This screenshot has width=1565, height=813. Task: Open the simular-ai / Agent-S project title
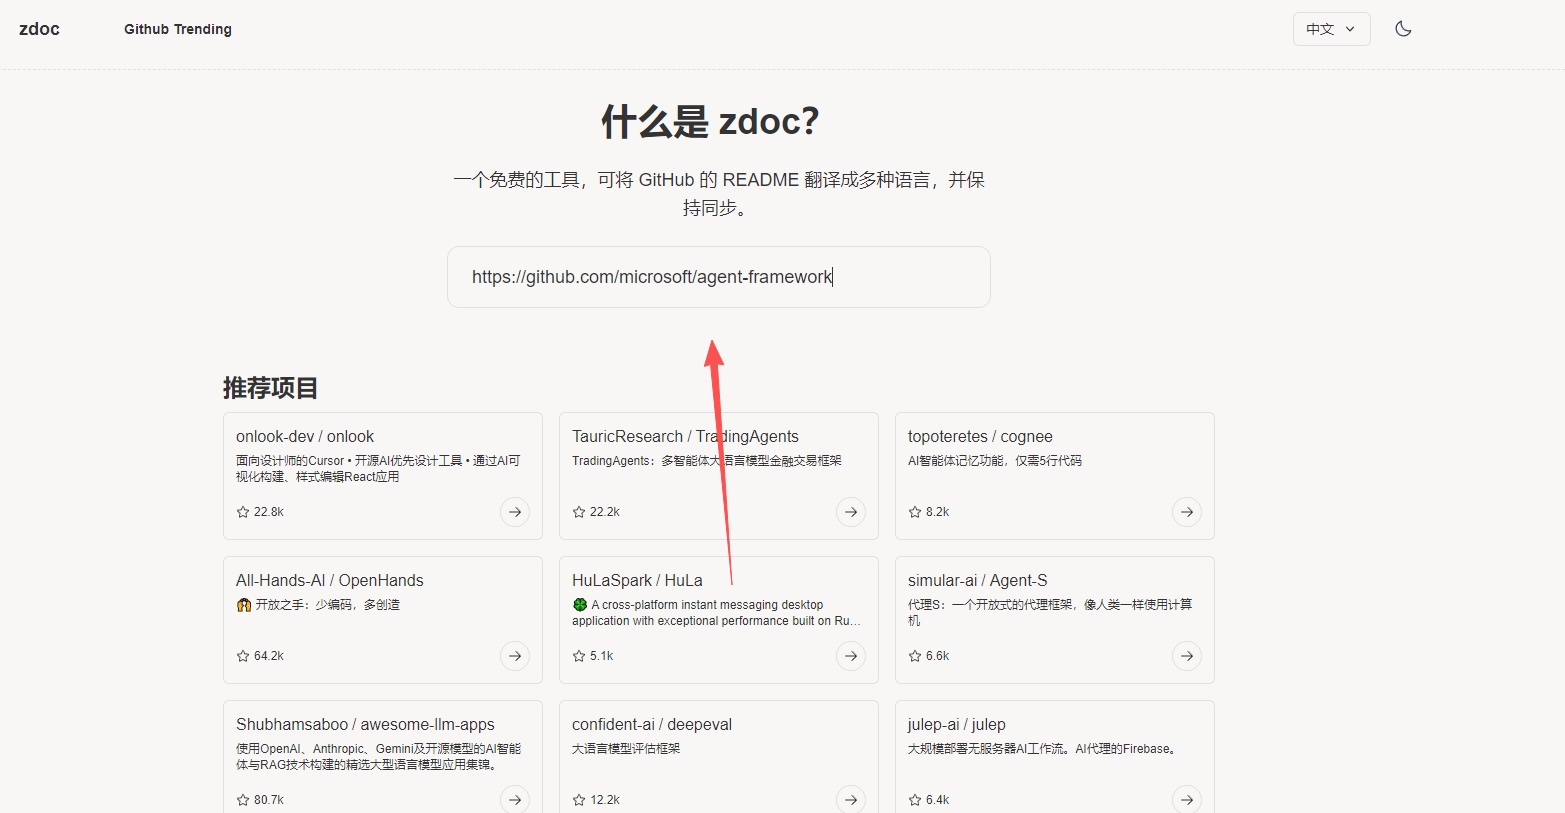coord(978,581)
